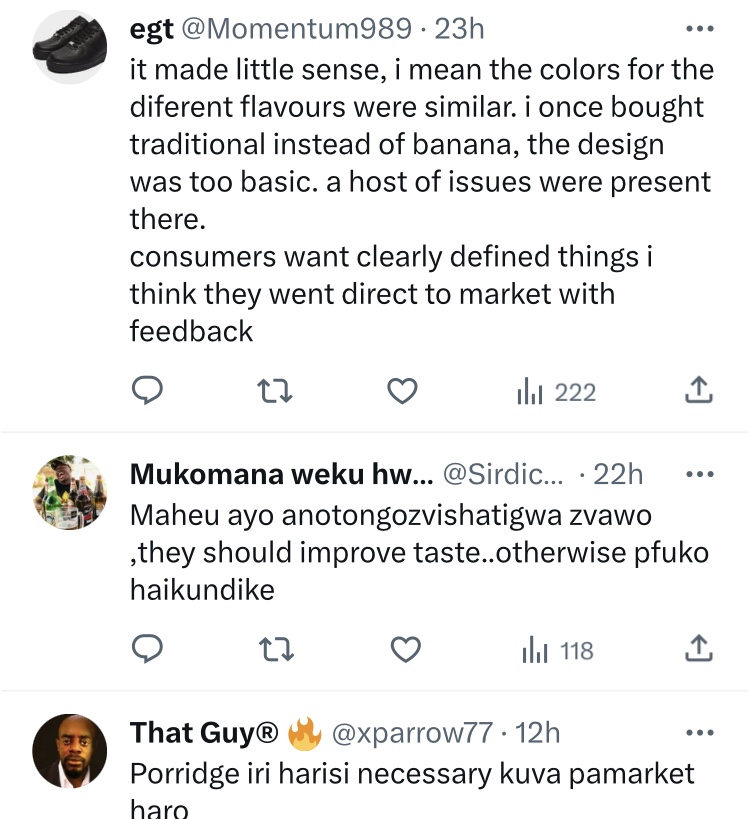Like Mukomana's Maheu tweet

tap(404, 649)
